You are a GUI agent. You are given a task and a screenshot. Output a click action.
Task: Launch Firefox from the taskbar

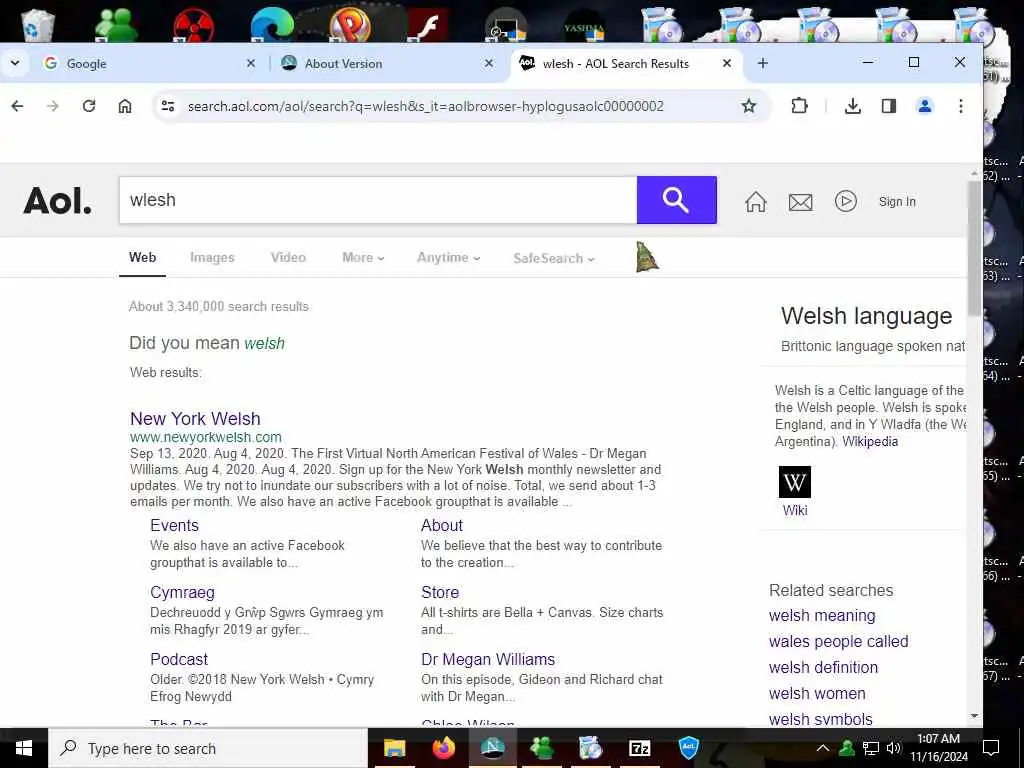[x=443, y=748]
